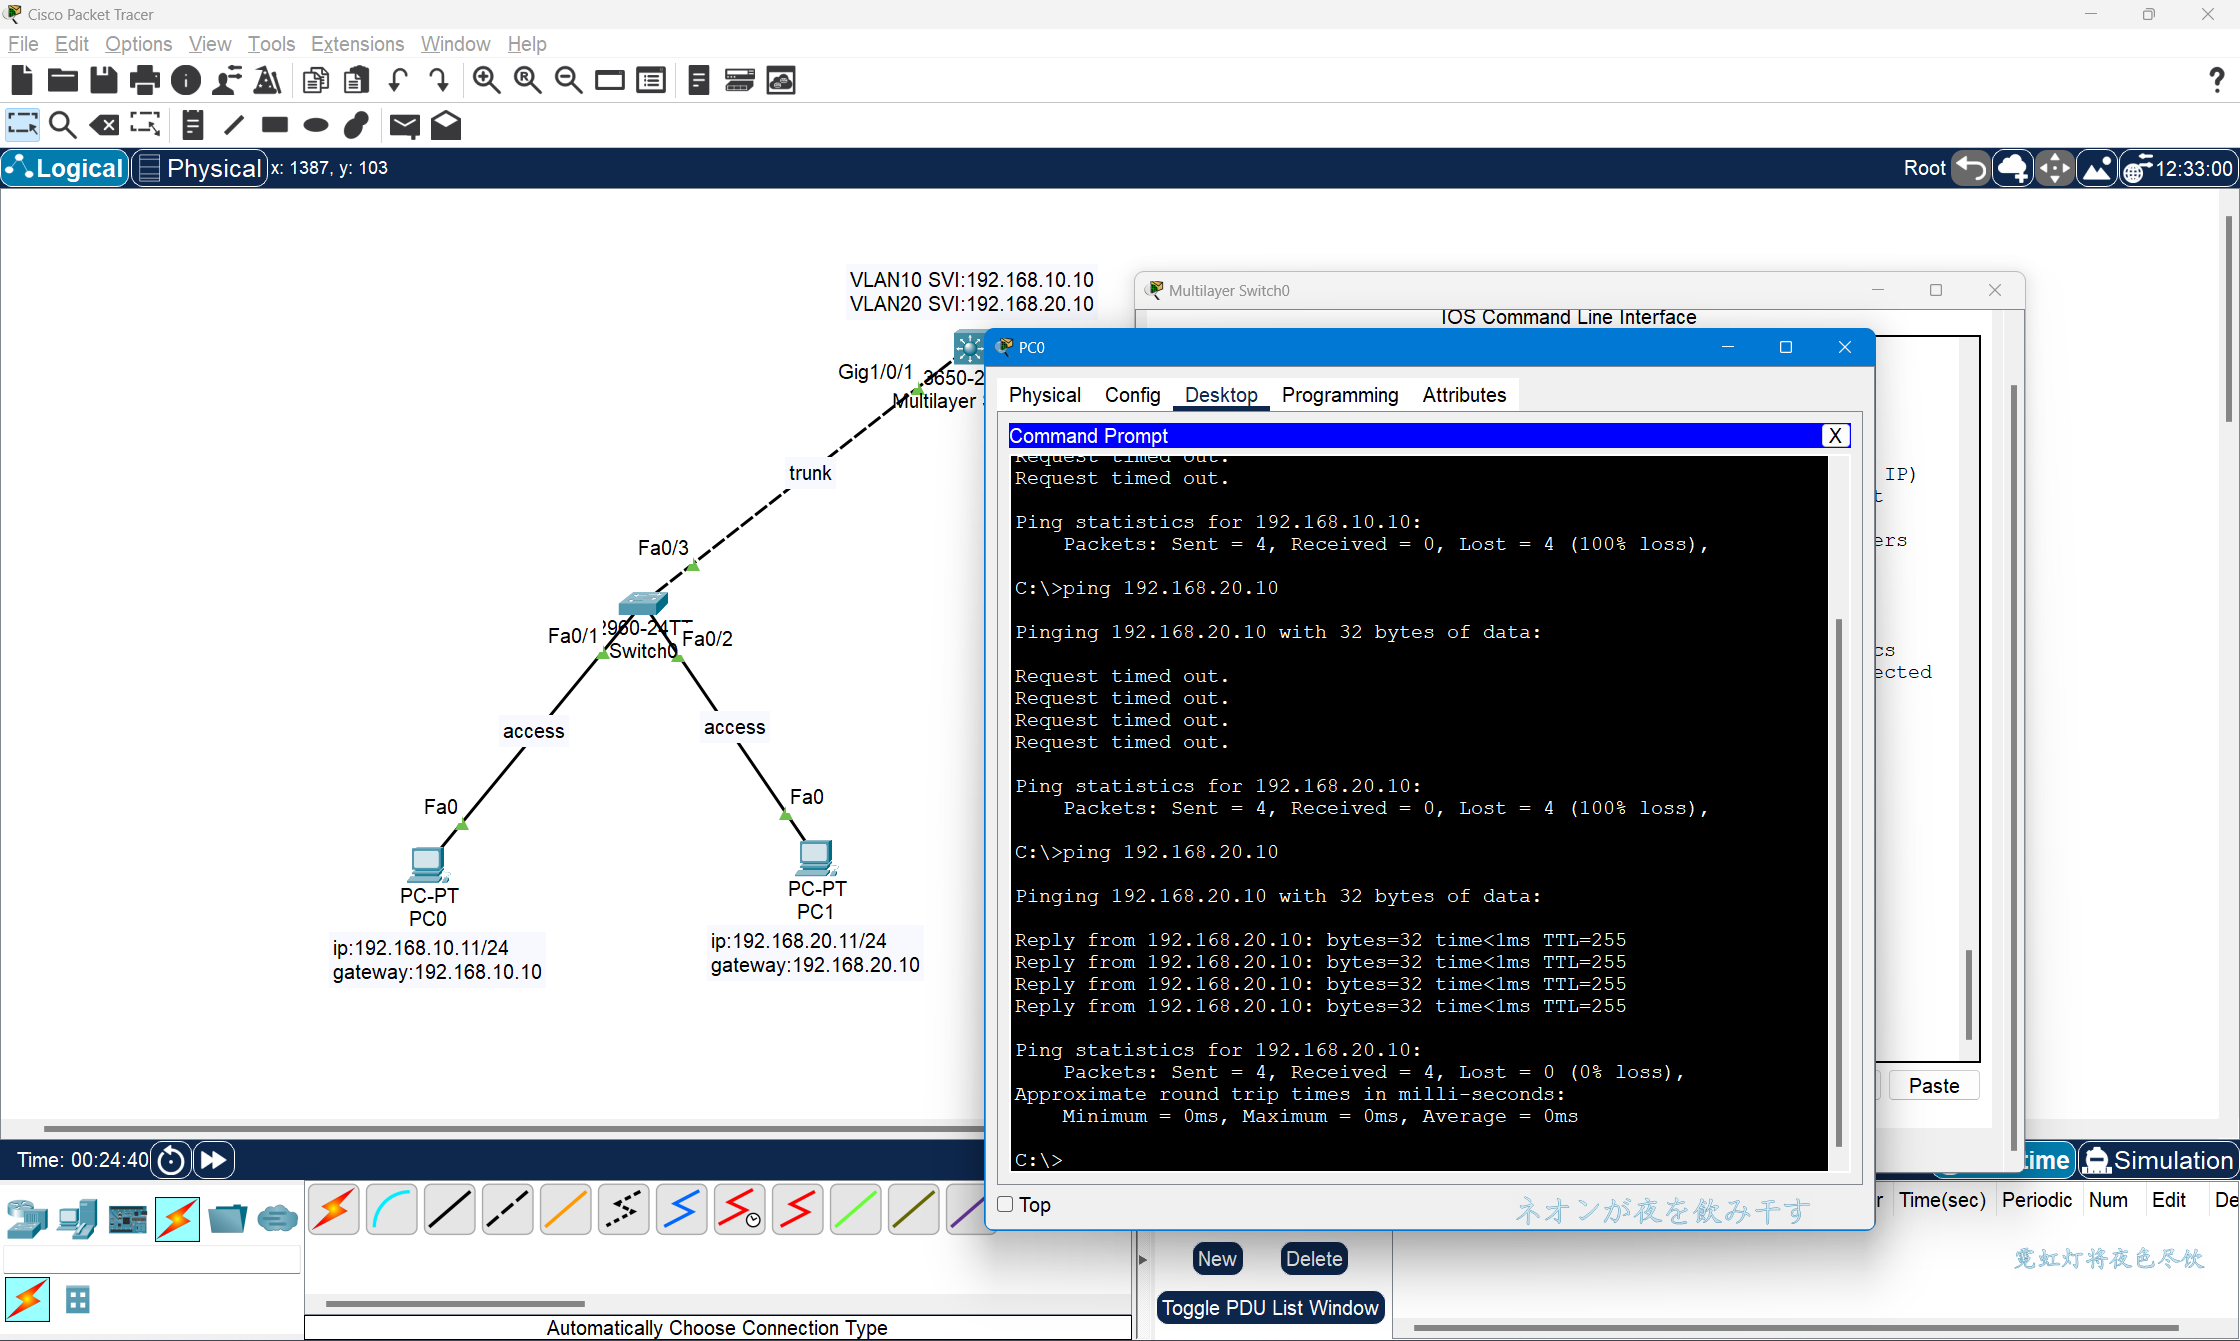This screenshot has width=2240, height=1341.
Task: Open the custom devices dialog icon
Action: point(651,80)
